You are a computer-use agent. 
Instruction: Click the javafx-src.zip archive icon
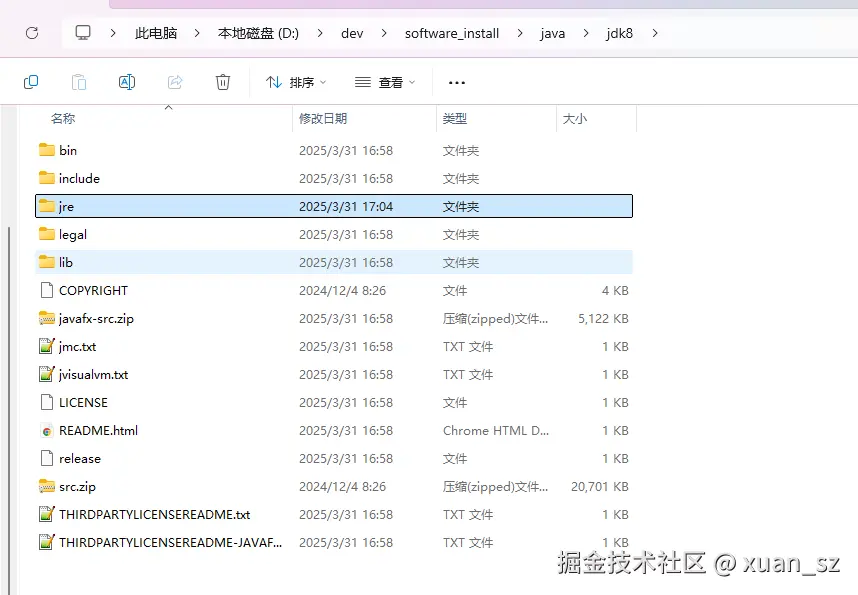coord(47,318)
